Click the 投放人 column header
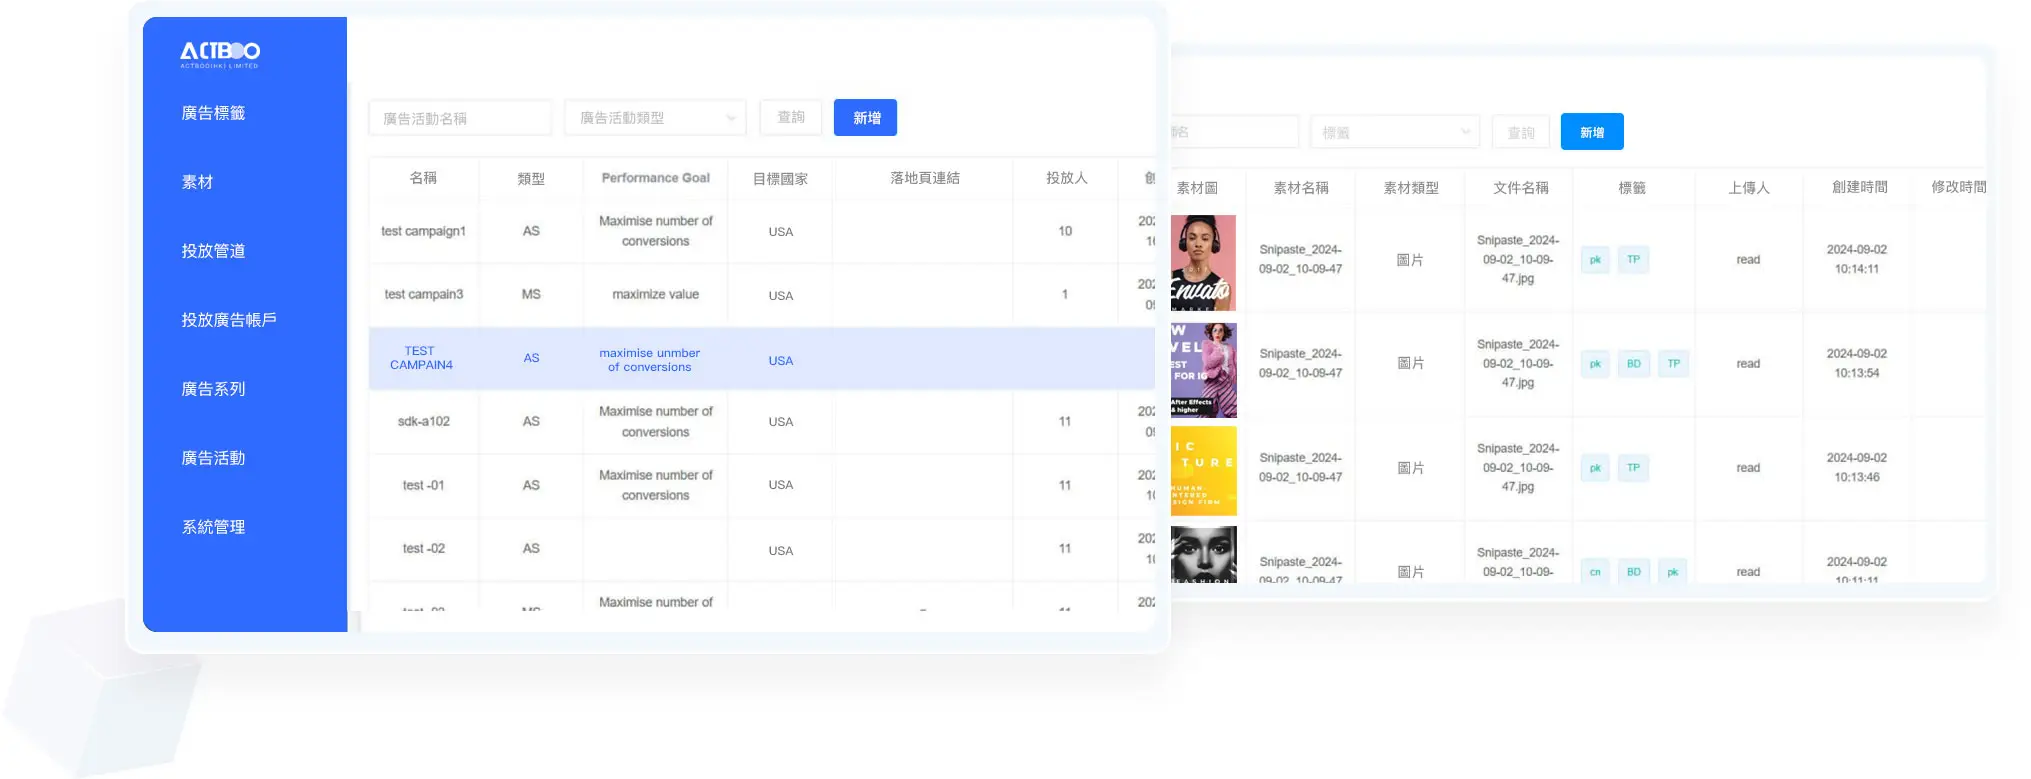This screenshot has width=2031, height=779. (1066, 178)
